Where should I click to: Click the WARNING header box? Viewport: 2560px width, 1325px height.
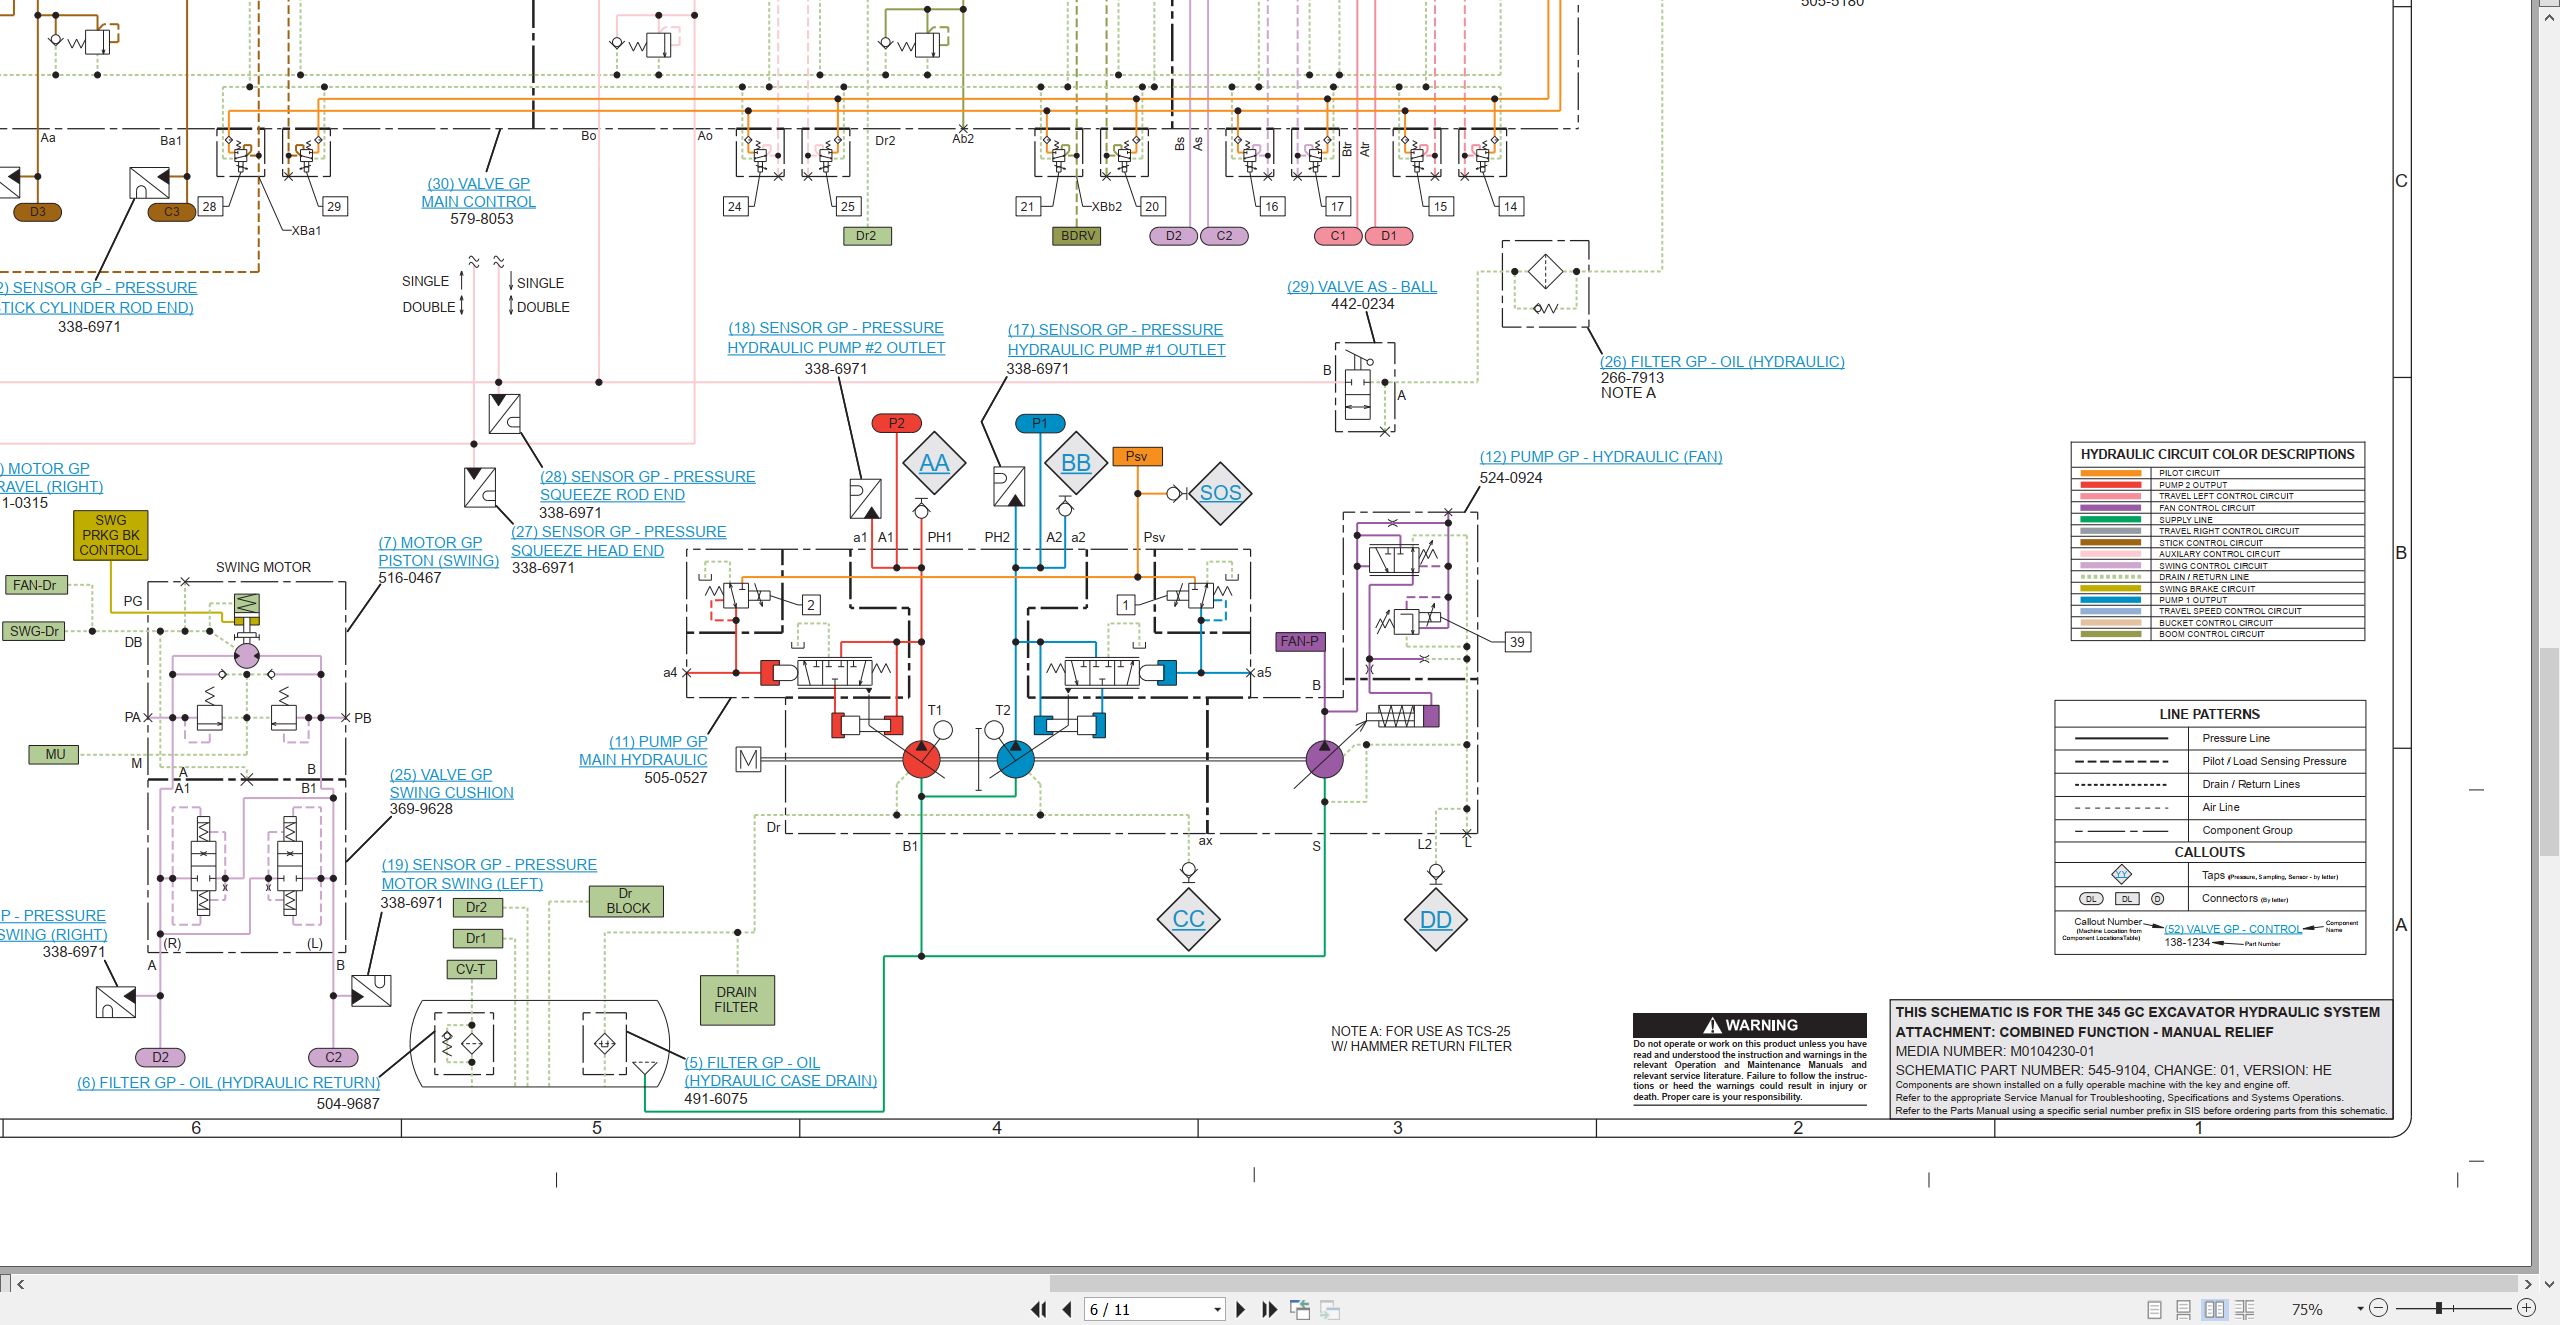tap(1749, 1025)
